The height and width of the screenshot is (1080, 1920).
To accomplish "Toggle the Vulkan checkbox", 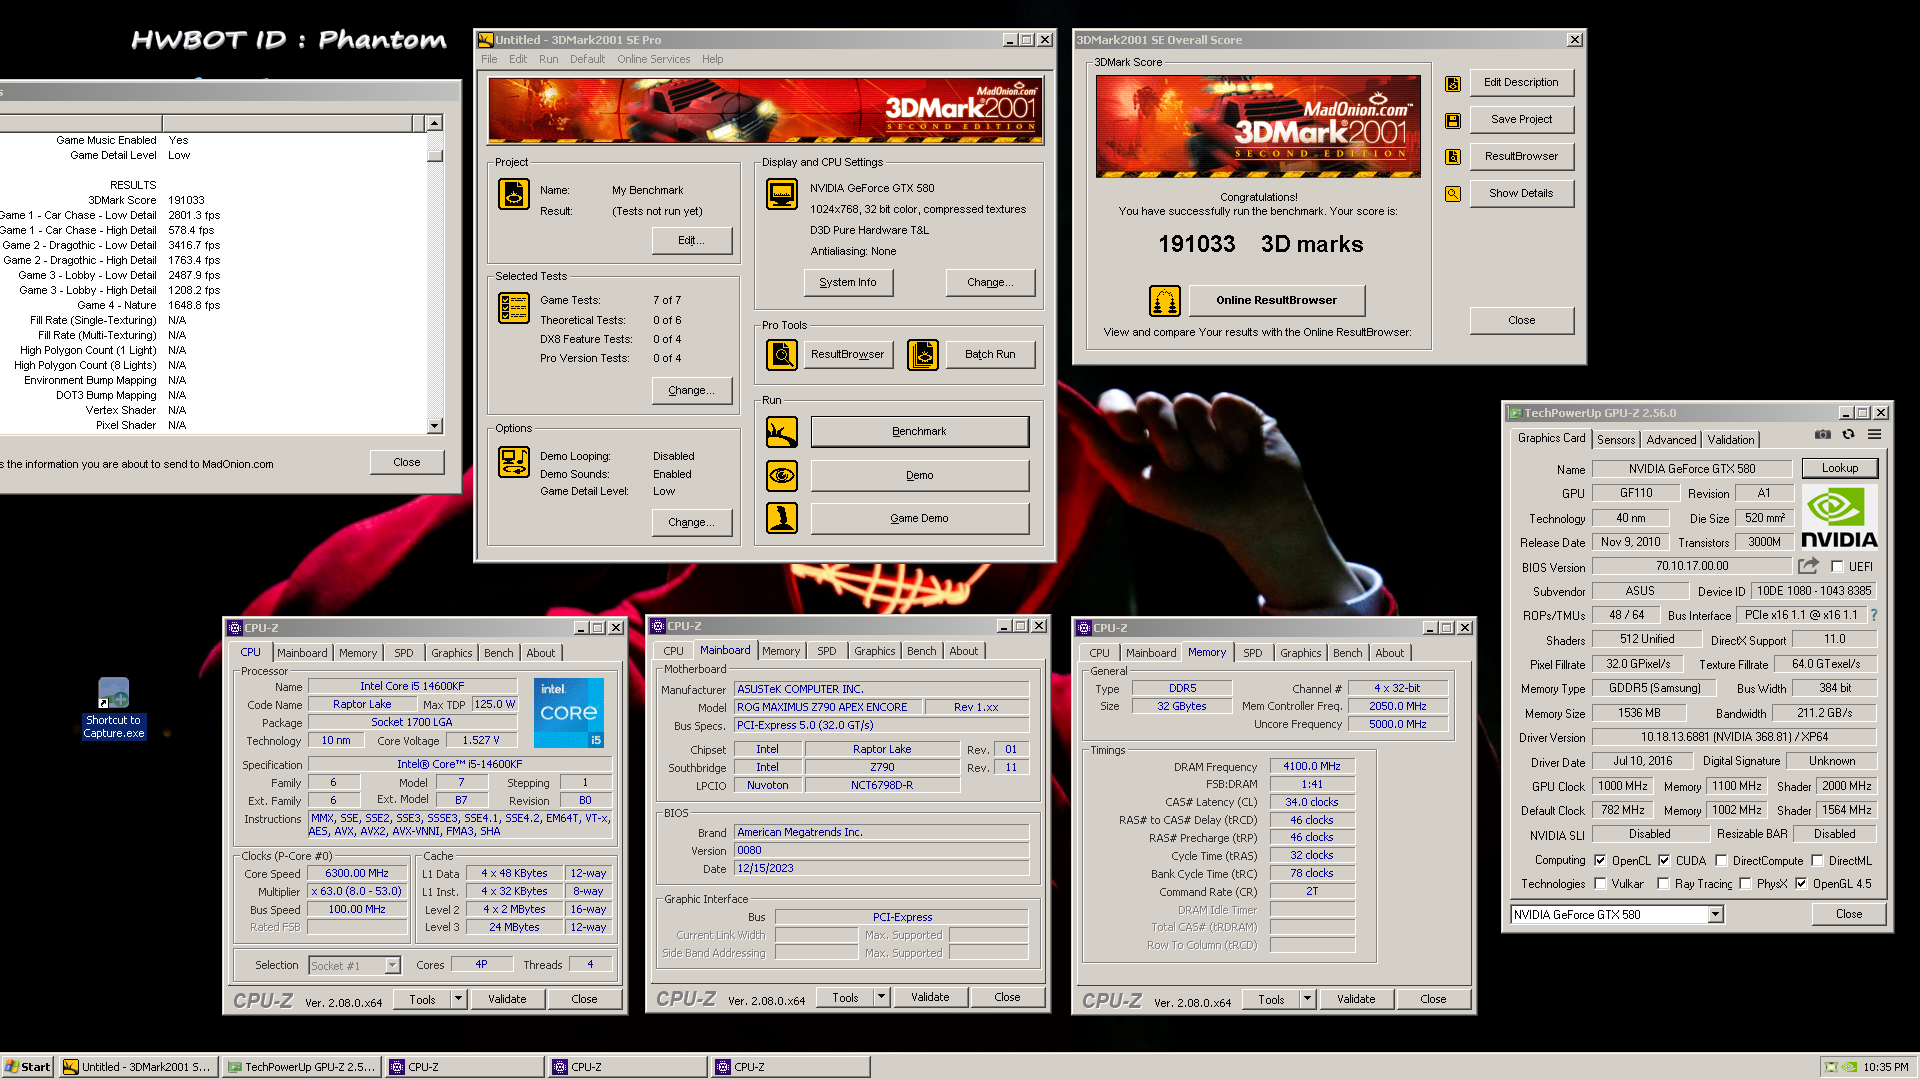I will (1600, 883).
